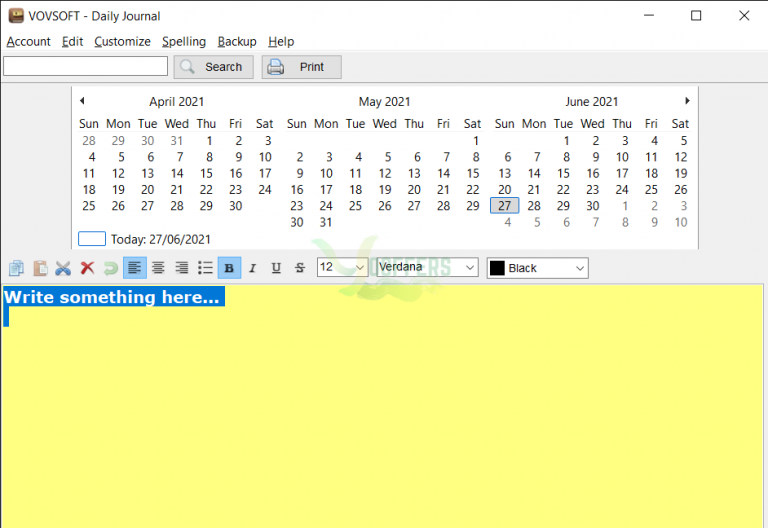The height and width of the screenshot is (528, 768).
Task: Toggle strikethrough formatting
Action: point(300,268)
